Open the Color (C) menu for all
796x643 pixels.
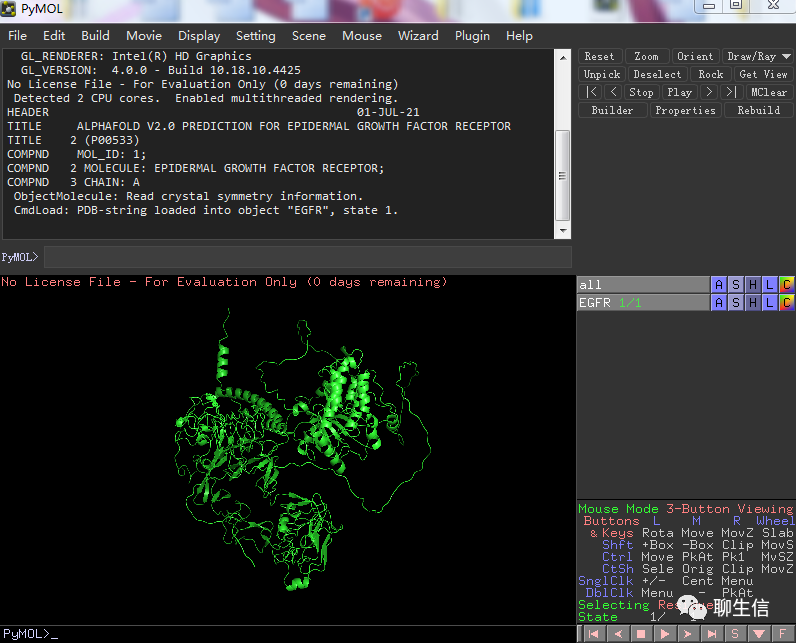pyautogui.click(x=786, y=285)
